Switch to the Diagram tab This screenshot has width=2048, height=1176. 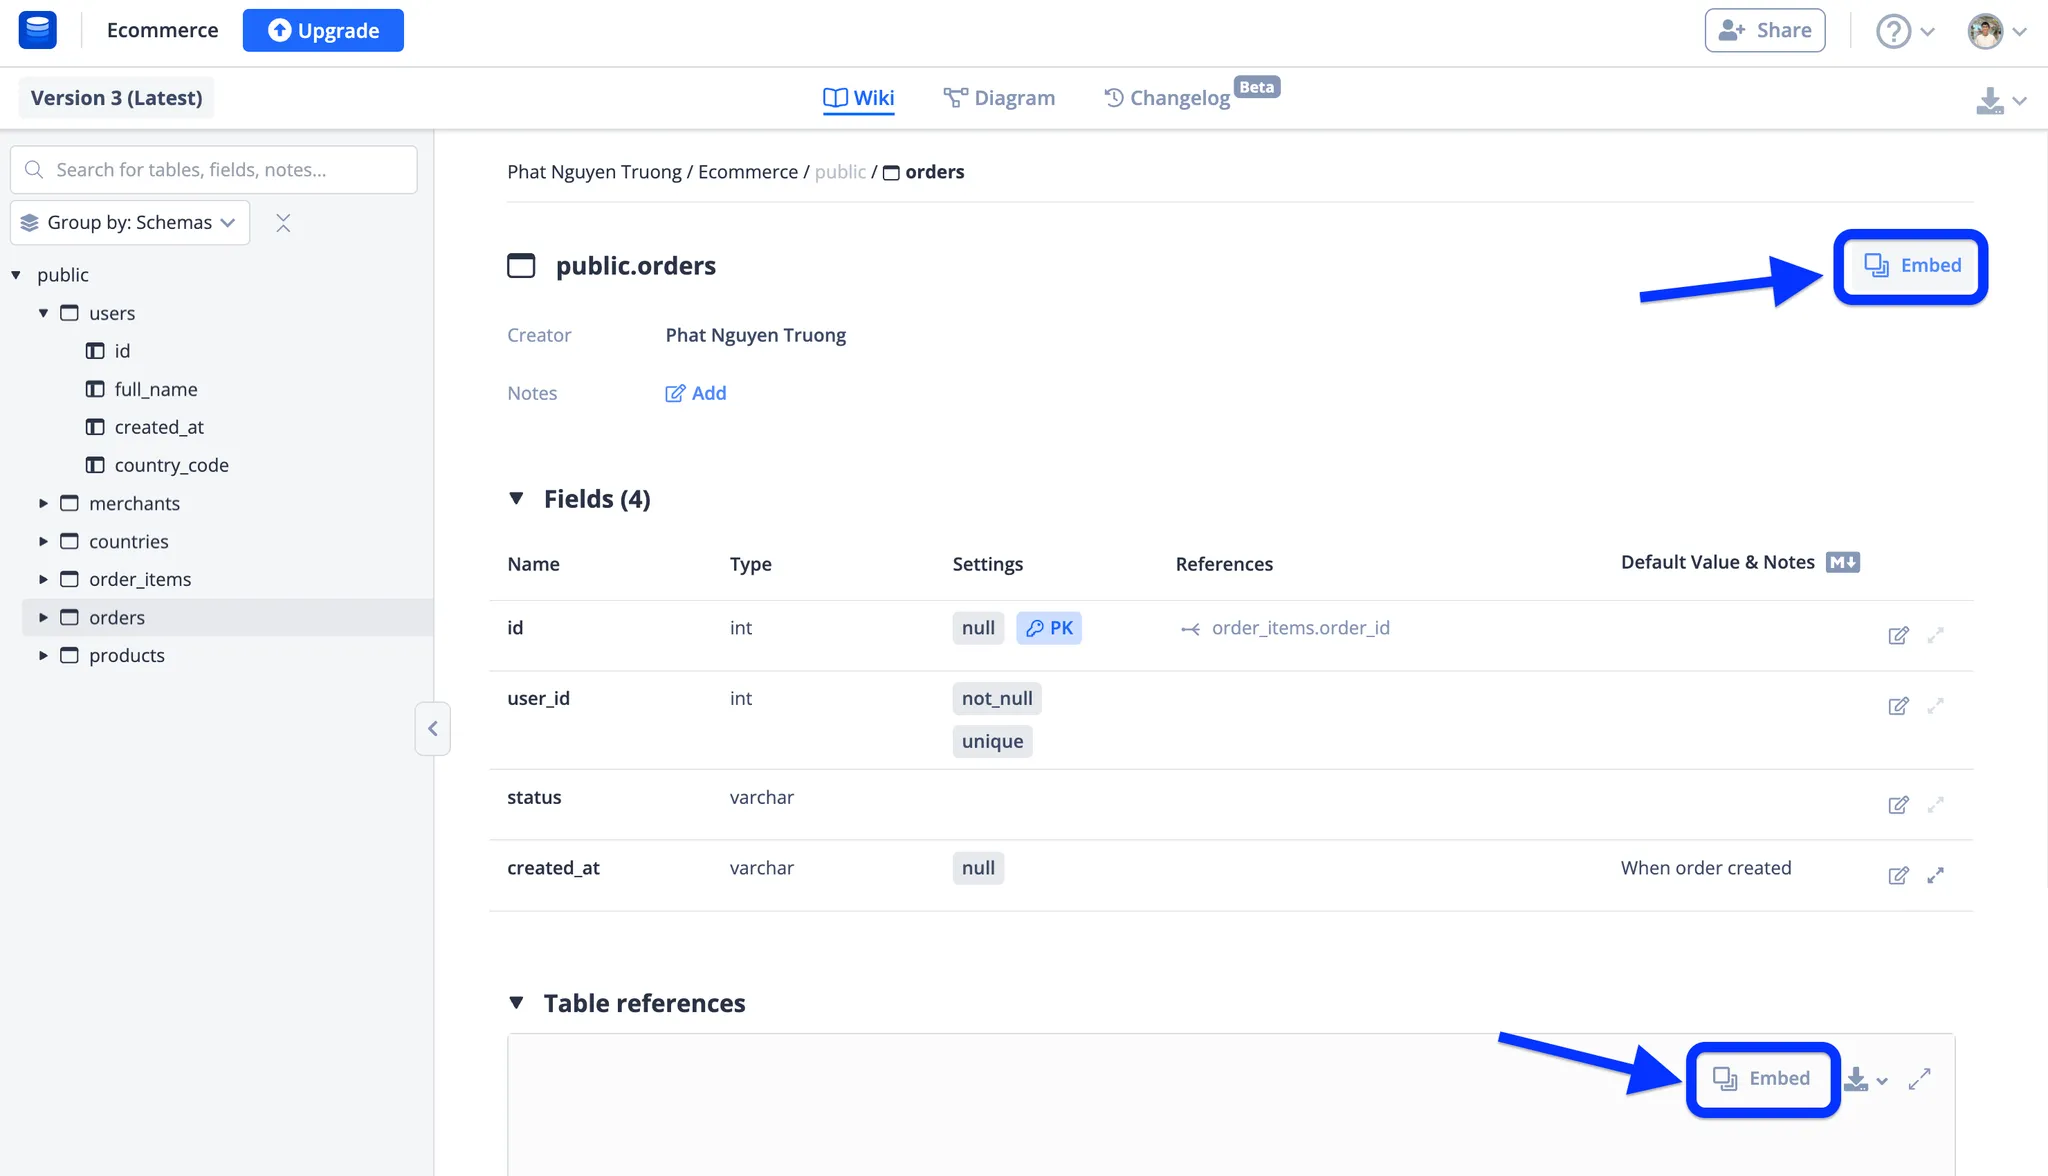999,97
